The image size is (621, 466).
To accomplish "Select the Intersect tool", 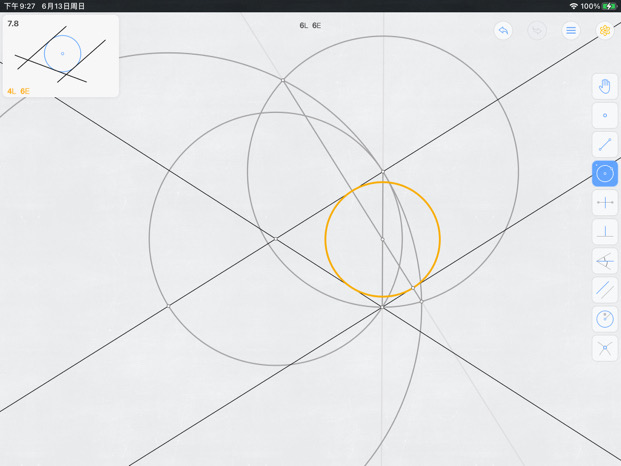I will [605, 348].
